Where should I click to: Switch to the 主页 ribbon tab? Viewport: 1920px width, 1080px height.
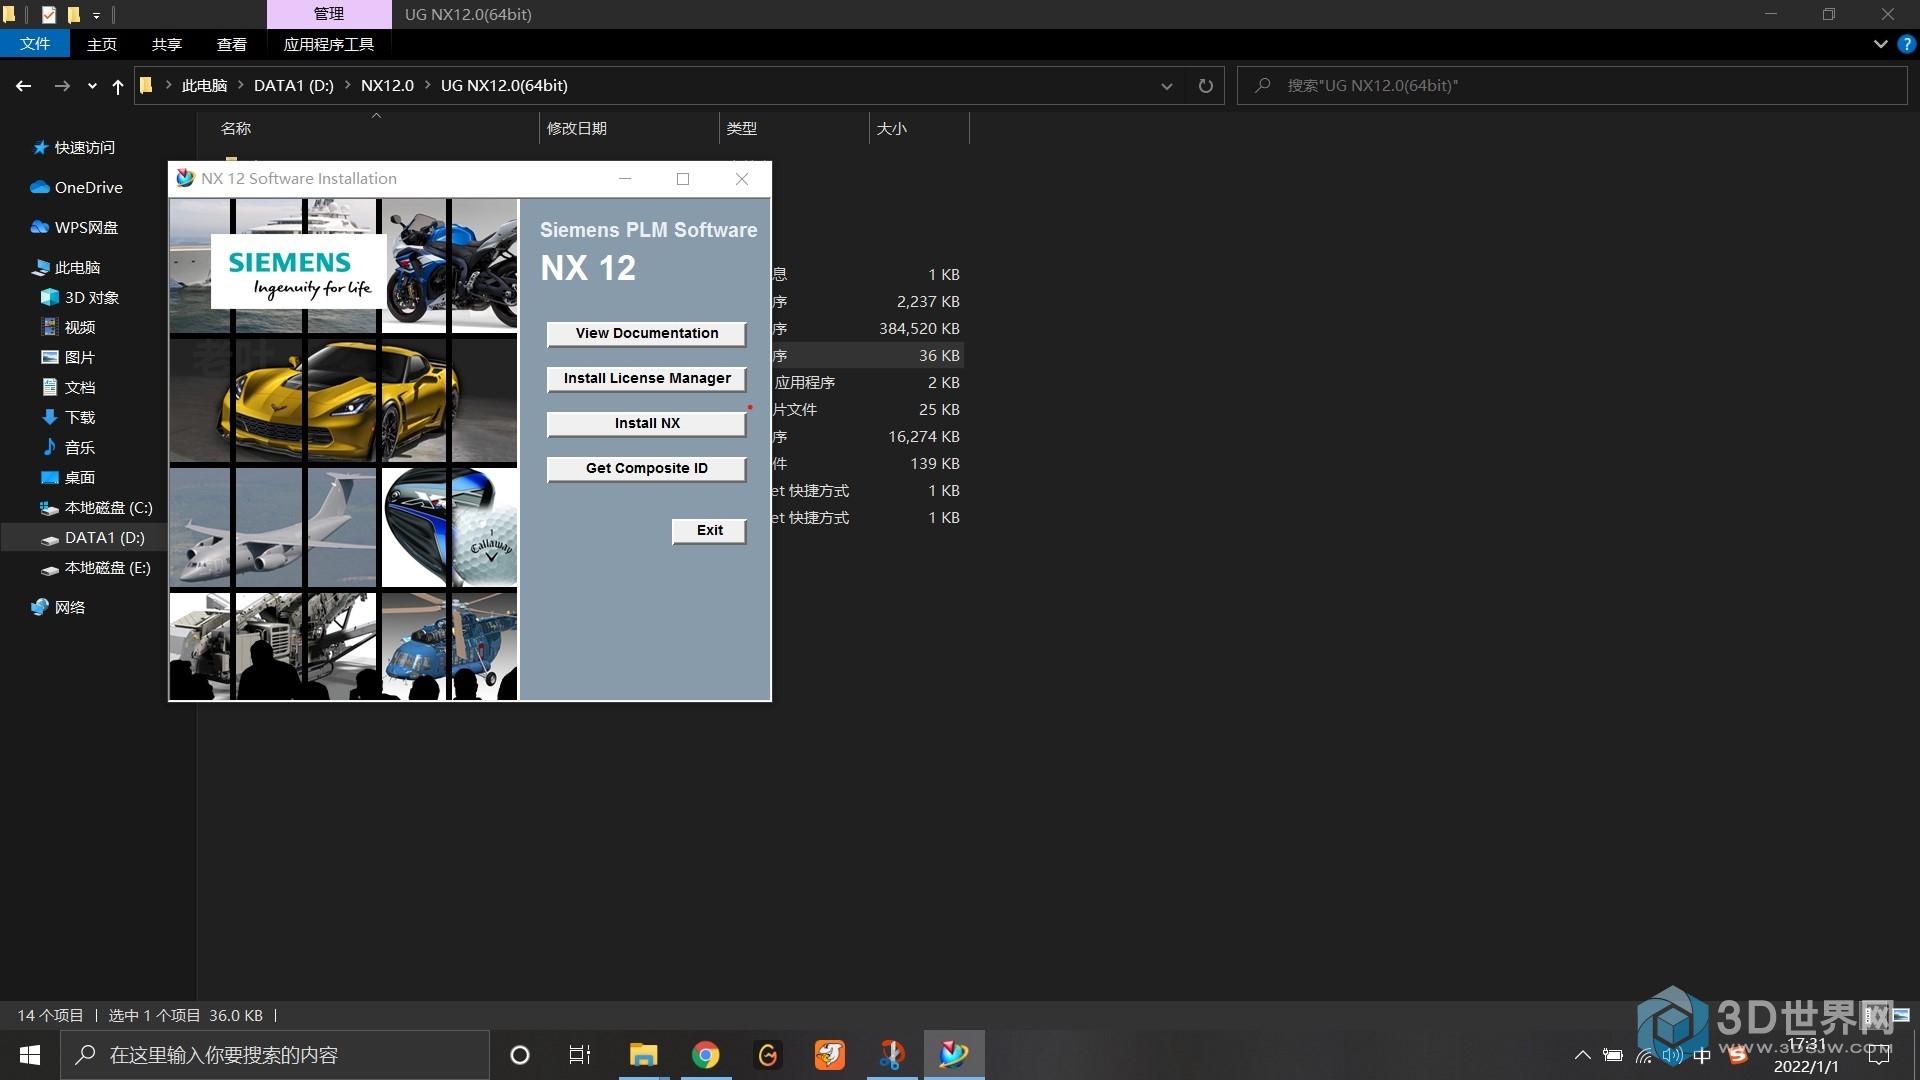pyautogui.click(x=102, y=44)
